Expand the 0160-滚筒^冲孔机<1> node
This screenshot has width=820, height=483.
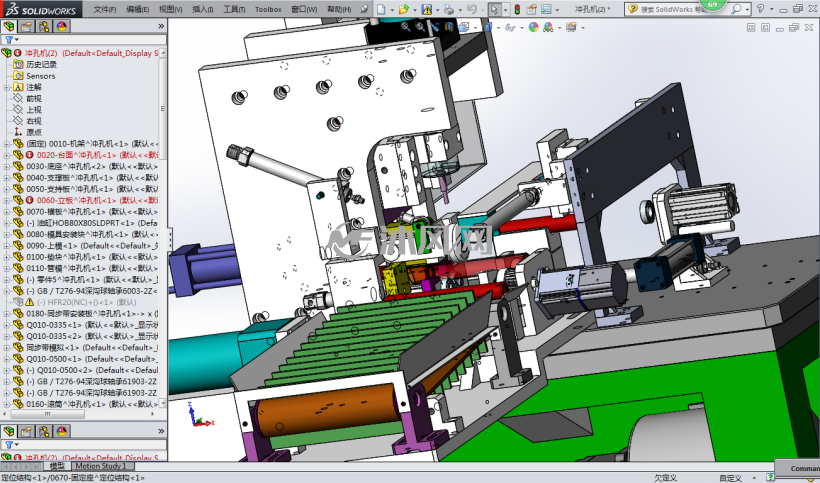point(6,404)
